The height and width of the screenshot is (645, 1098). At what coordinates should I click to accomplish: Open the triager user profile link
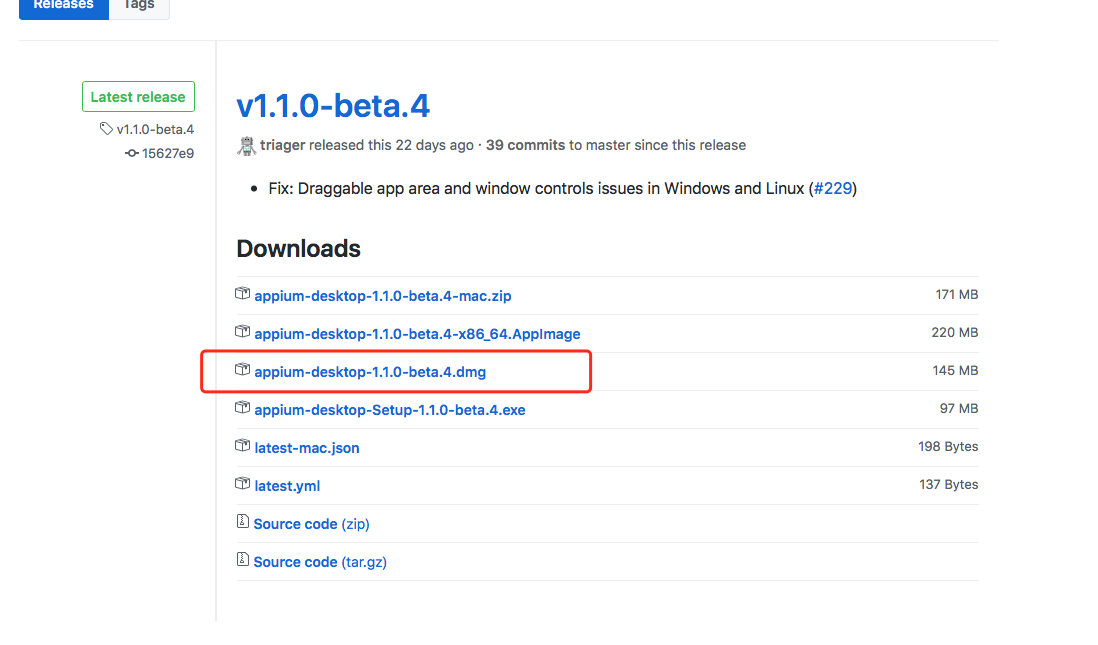(282, 145)
